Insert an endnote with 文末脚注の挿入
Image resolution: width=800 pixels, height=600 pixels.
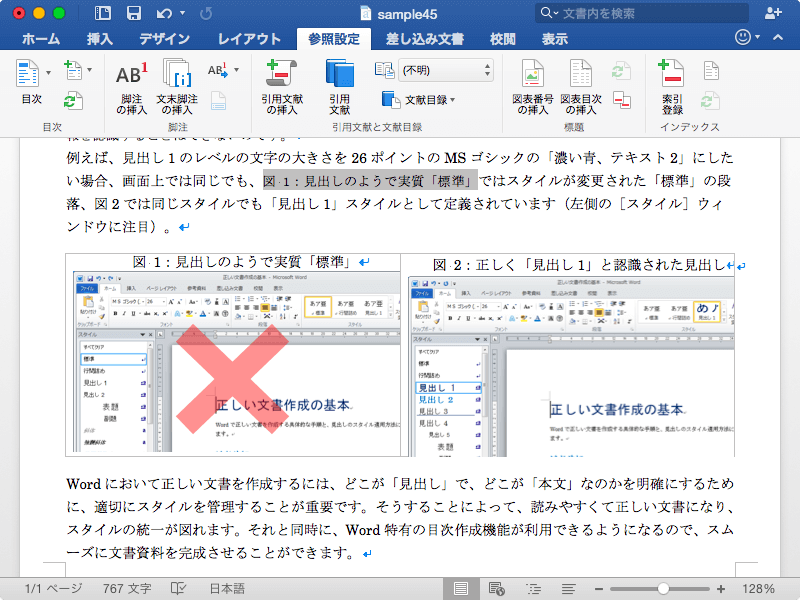coord(177,87)
